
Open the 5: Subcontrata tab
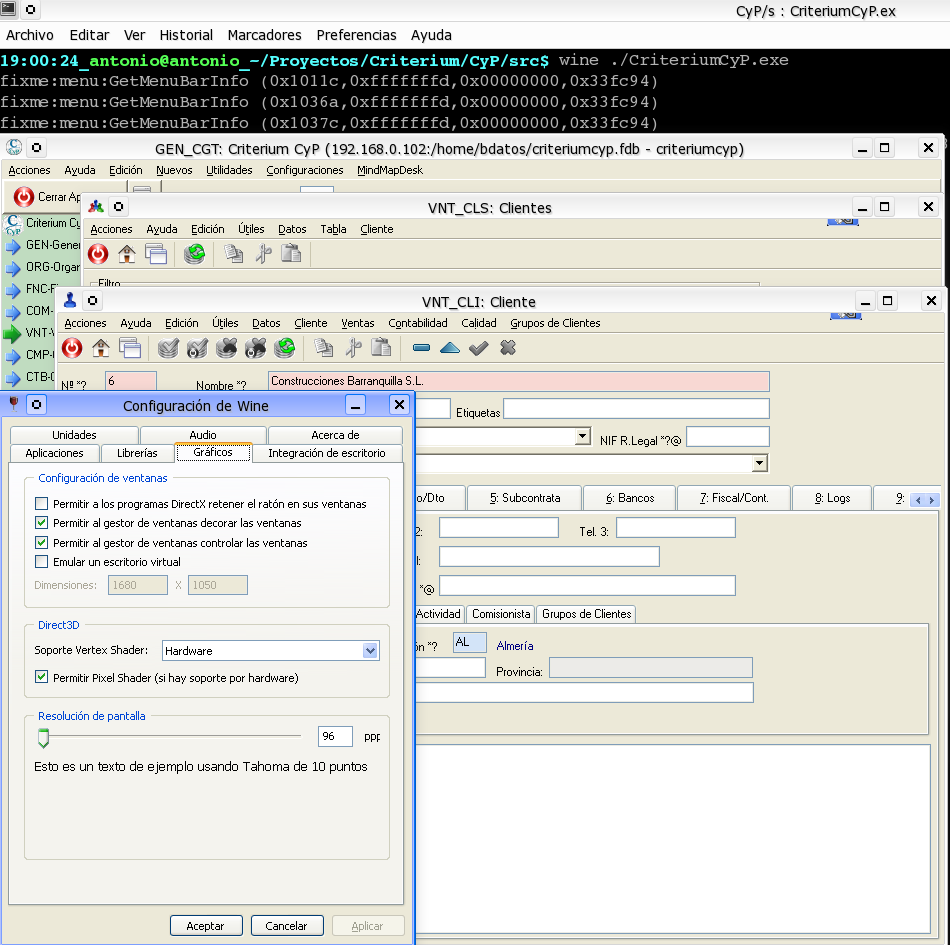click(525, 498)
